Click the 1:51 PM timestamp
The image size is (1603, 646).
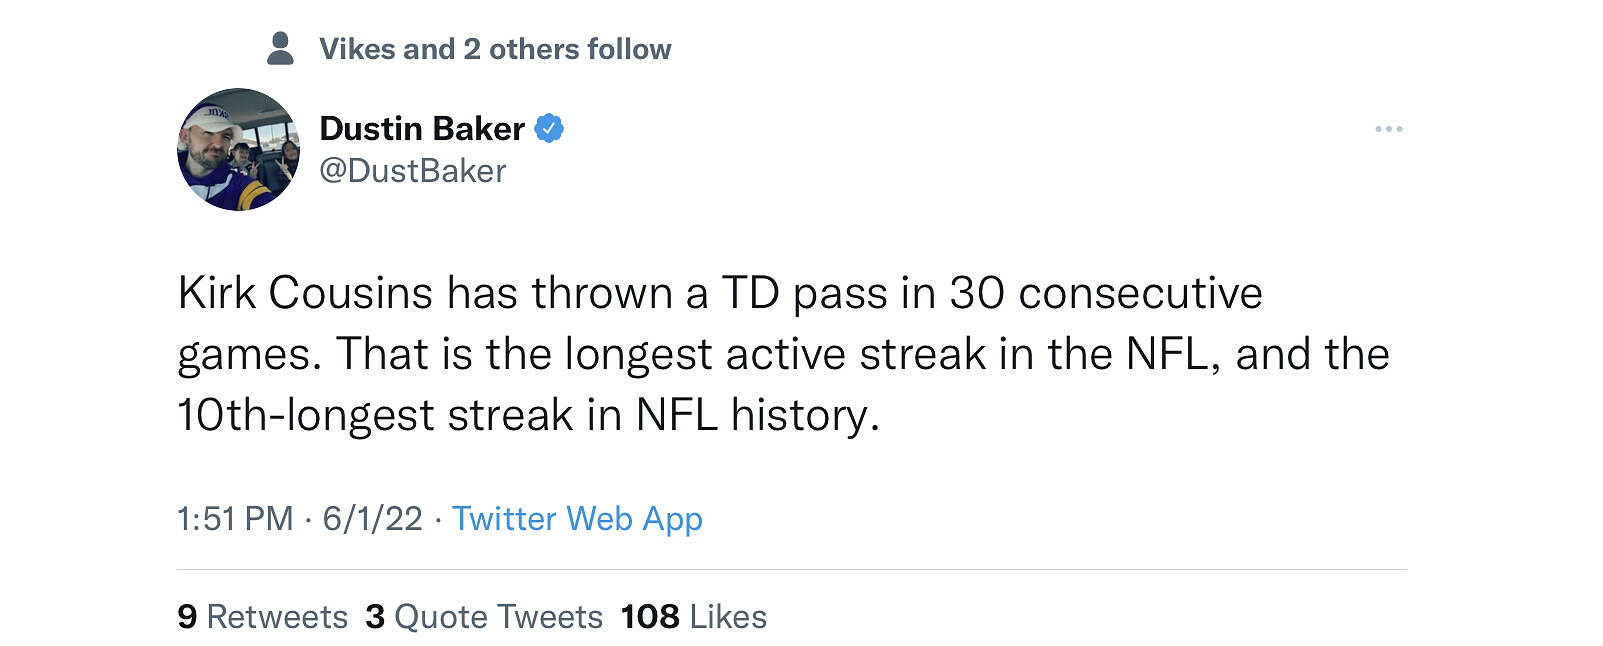click(235, 518)
